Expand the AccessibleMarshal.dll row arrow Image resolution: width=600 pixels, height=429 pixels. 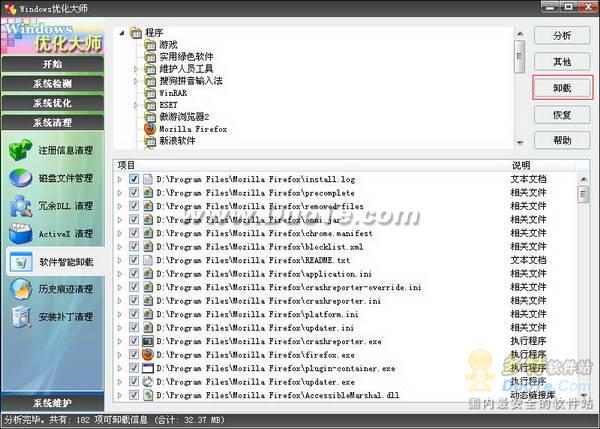[x=120, y=395]
